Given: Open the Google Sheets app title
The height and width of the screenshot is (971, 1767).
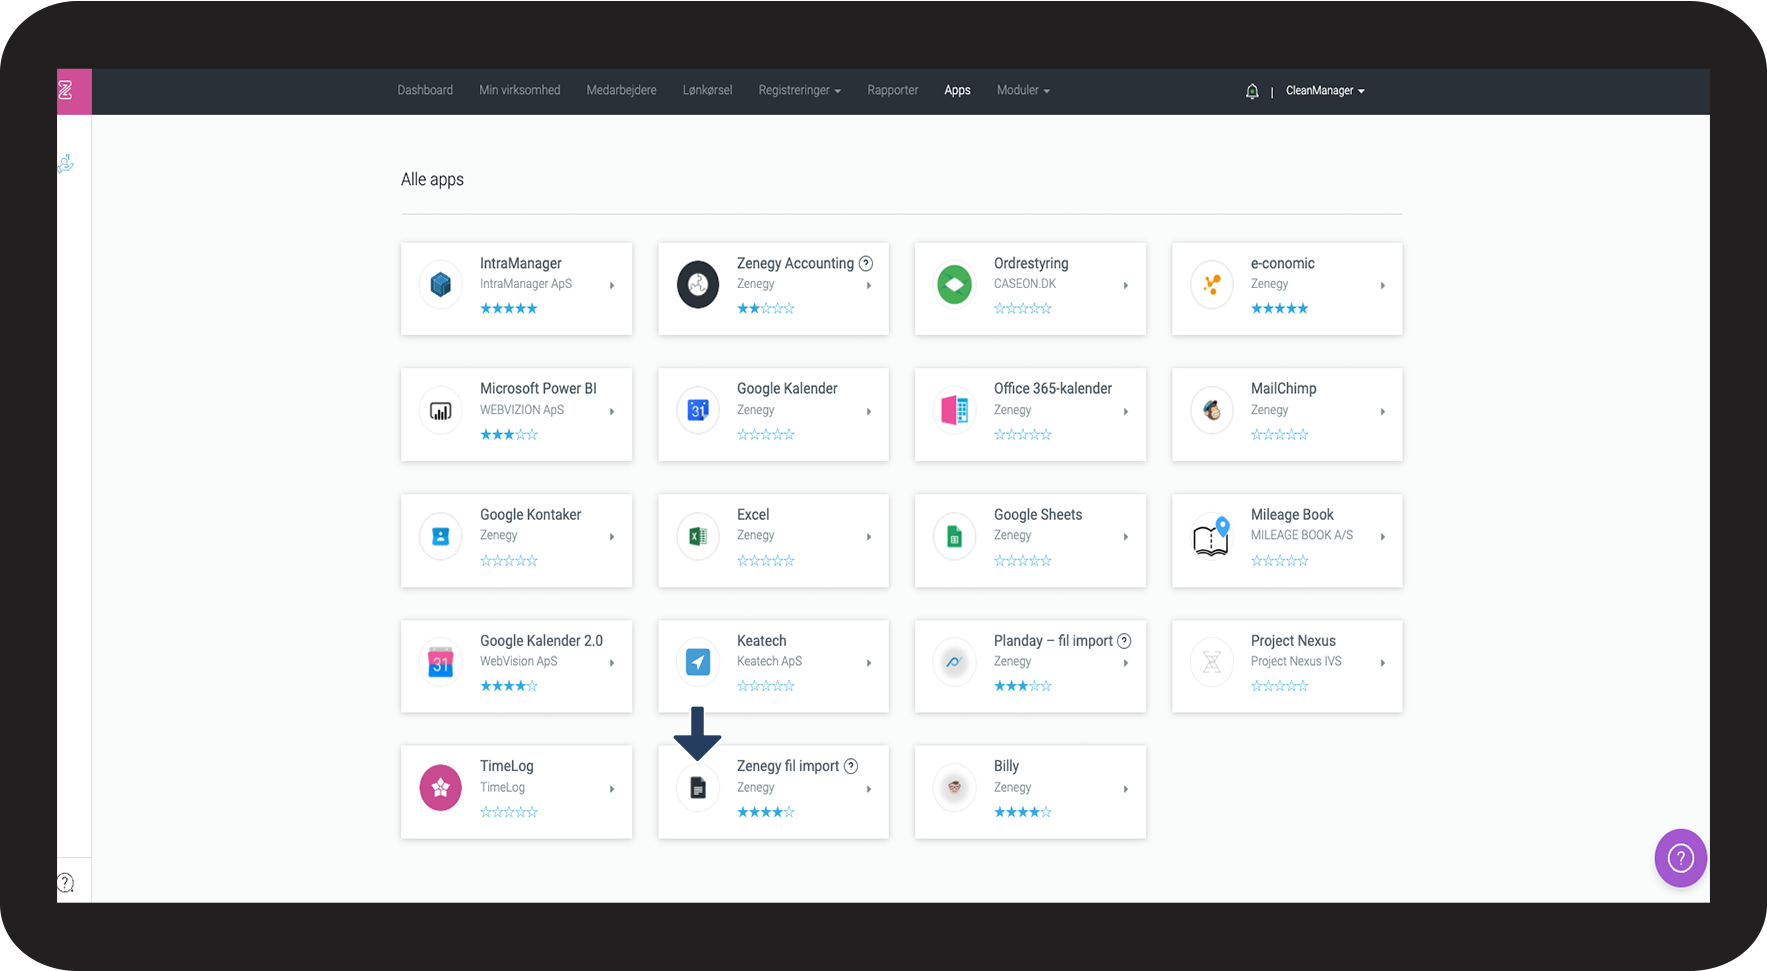Looking at the screenshot, I should tap(1038, 515).
